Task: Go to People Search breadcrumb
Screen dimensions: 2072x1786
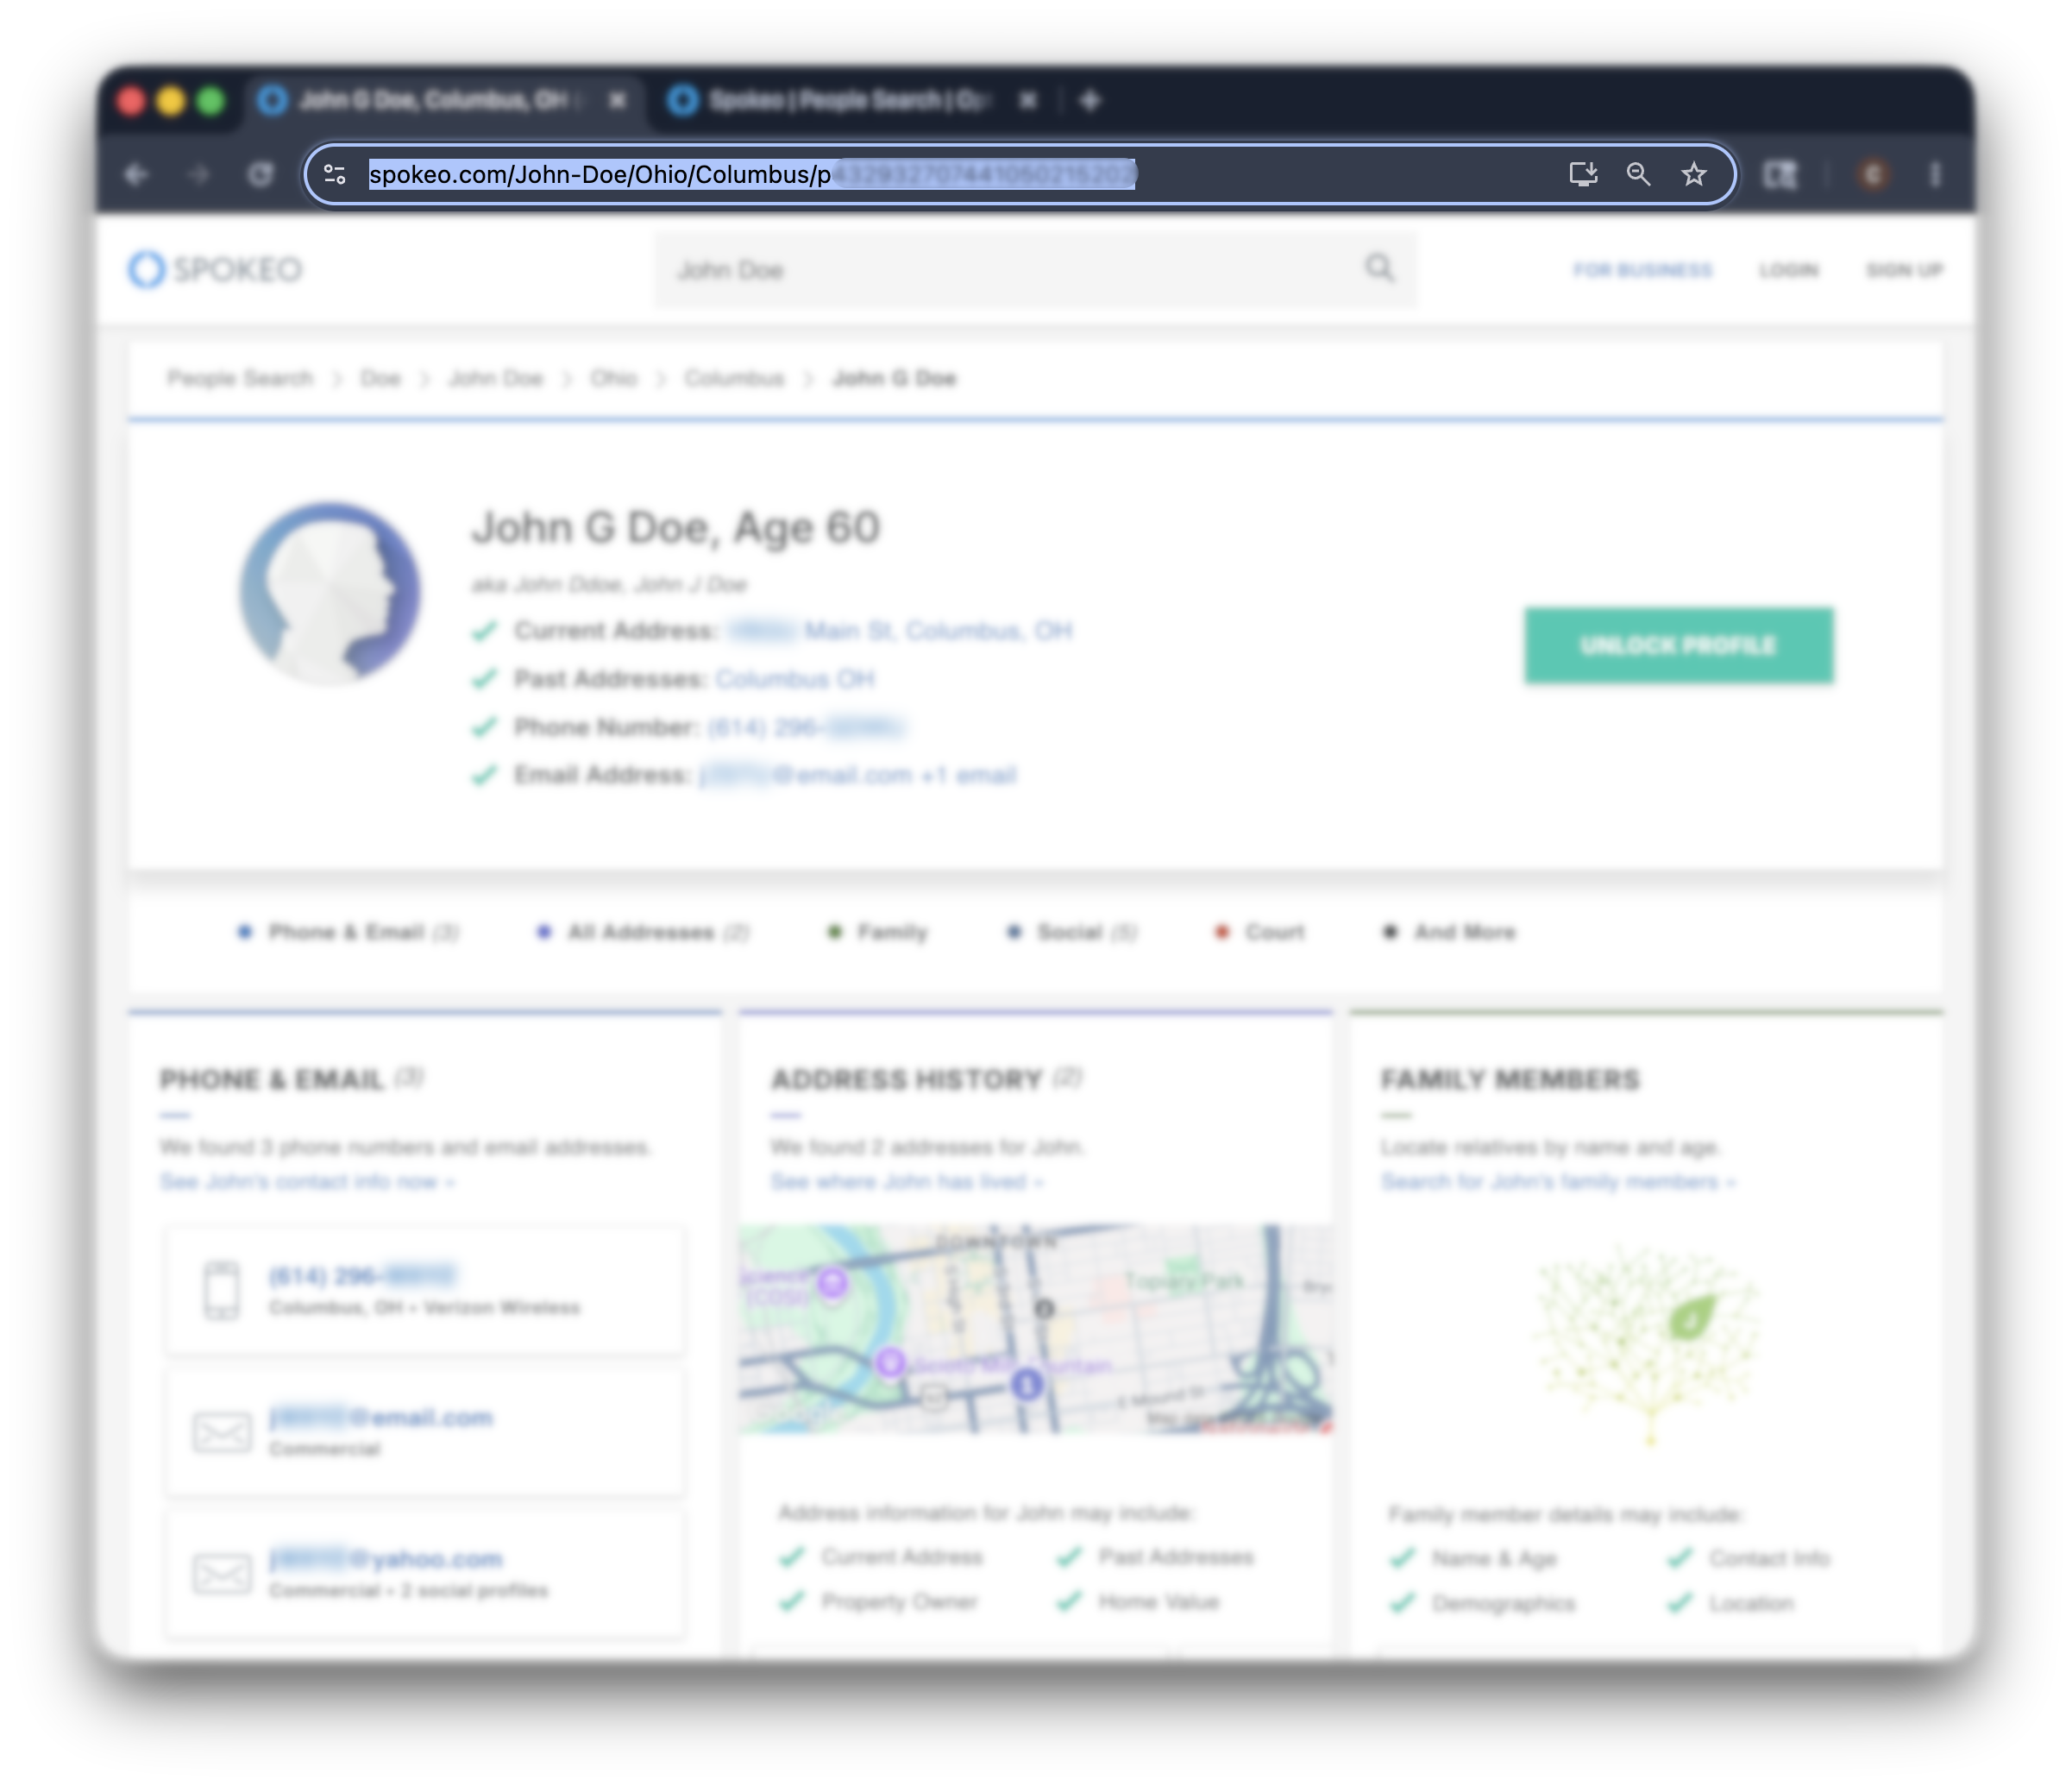Action: point(240,378)
